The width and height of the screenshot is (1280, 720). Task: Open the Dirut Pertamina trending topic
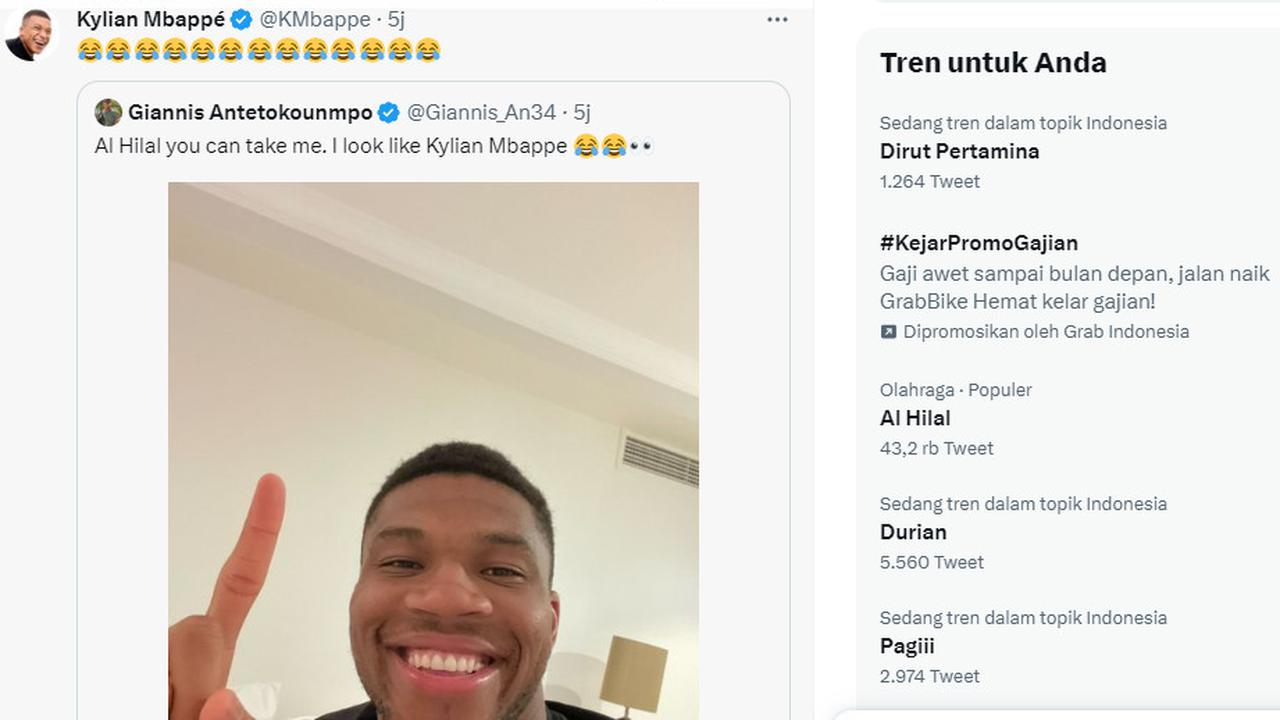[x=959, y=151]
